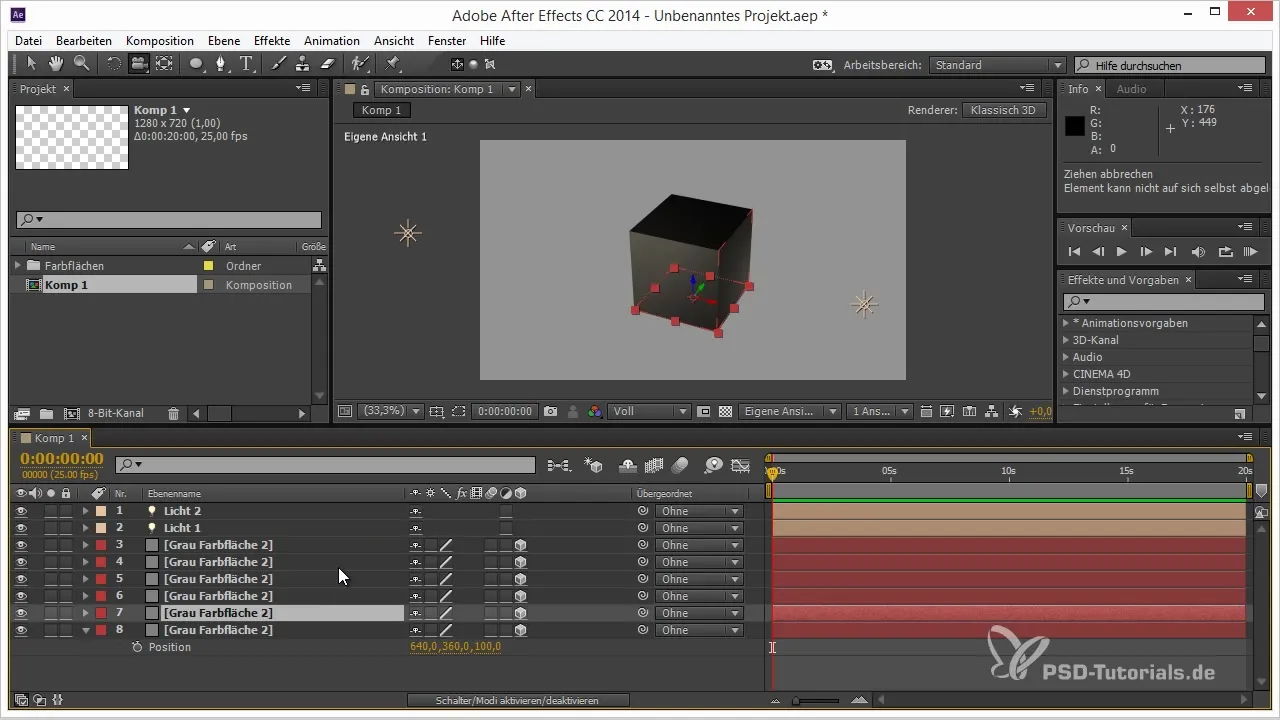Open the Graph Editor in timeline
This screenshot has width=1280, height=720.
click(x=741, y=465)
